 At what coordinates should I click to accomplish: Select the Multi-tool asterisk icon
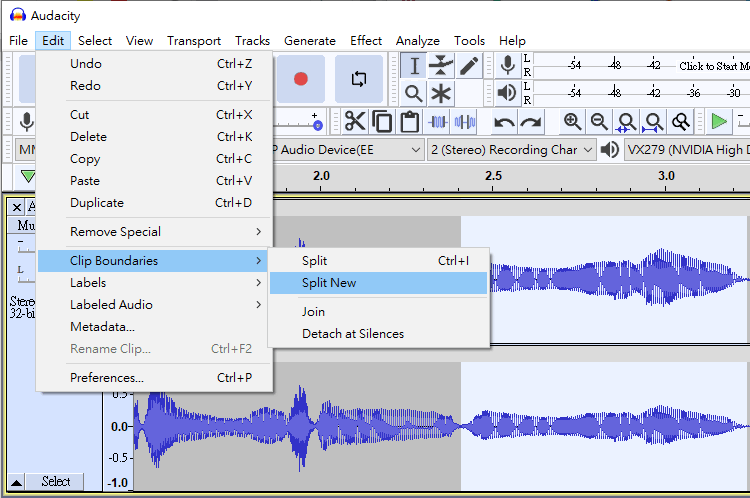tap(441, 94)
